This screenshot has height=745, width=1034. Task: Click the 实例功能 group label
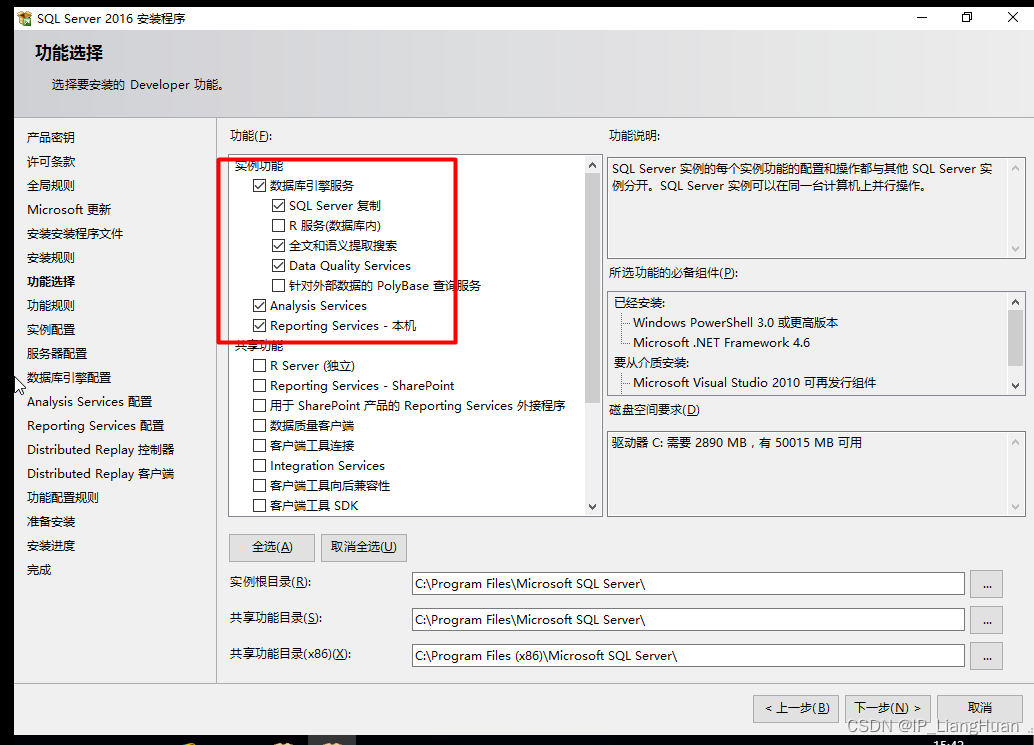click(x=259, y=166)
